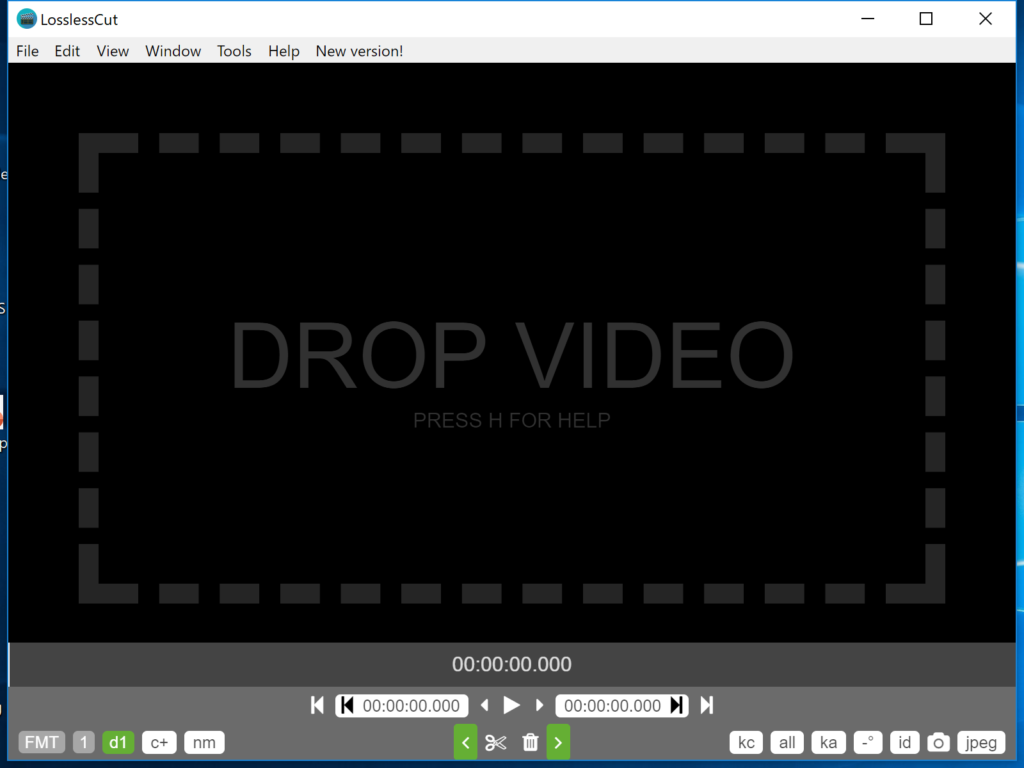The height and width of the screenshot is (768, 1024).
Task: Toggle the nm merge option
Action: tap(204, 743)
